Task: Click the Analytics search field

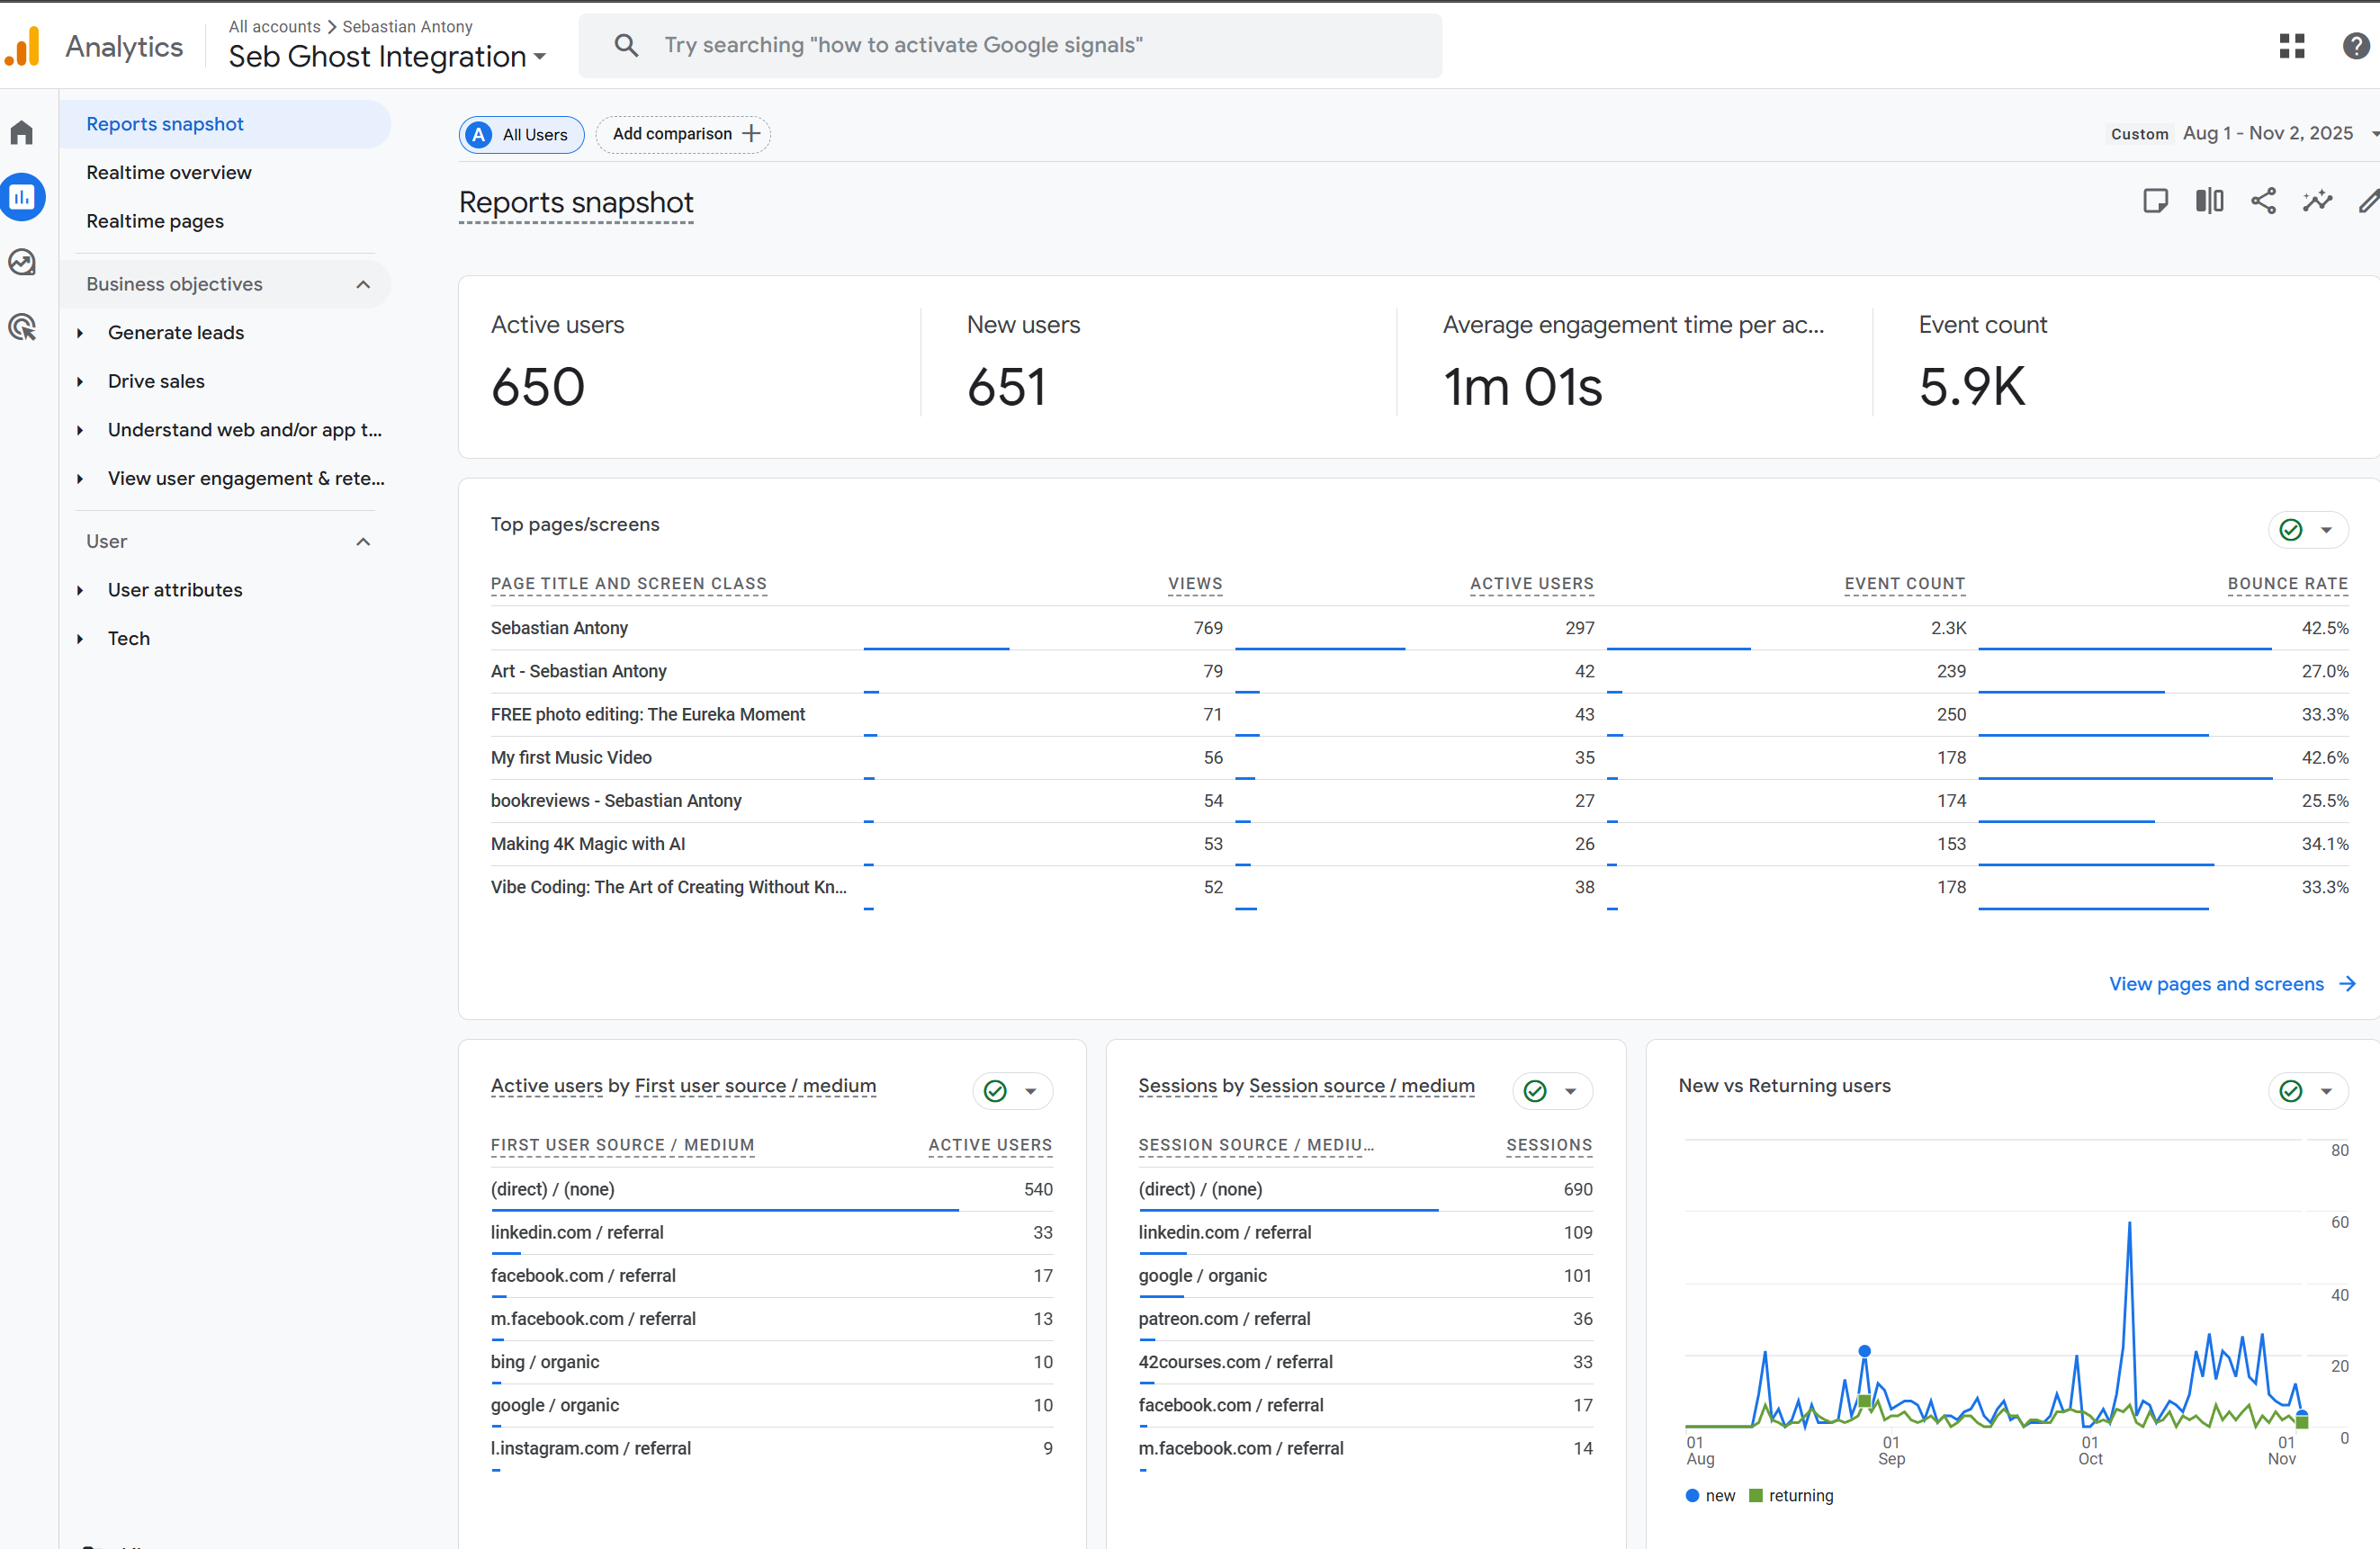Action: click(x=1010, y=46)
